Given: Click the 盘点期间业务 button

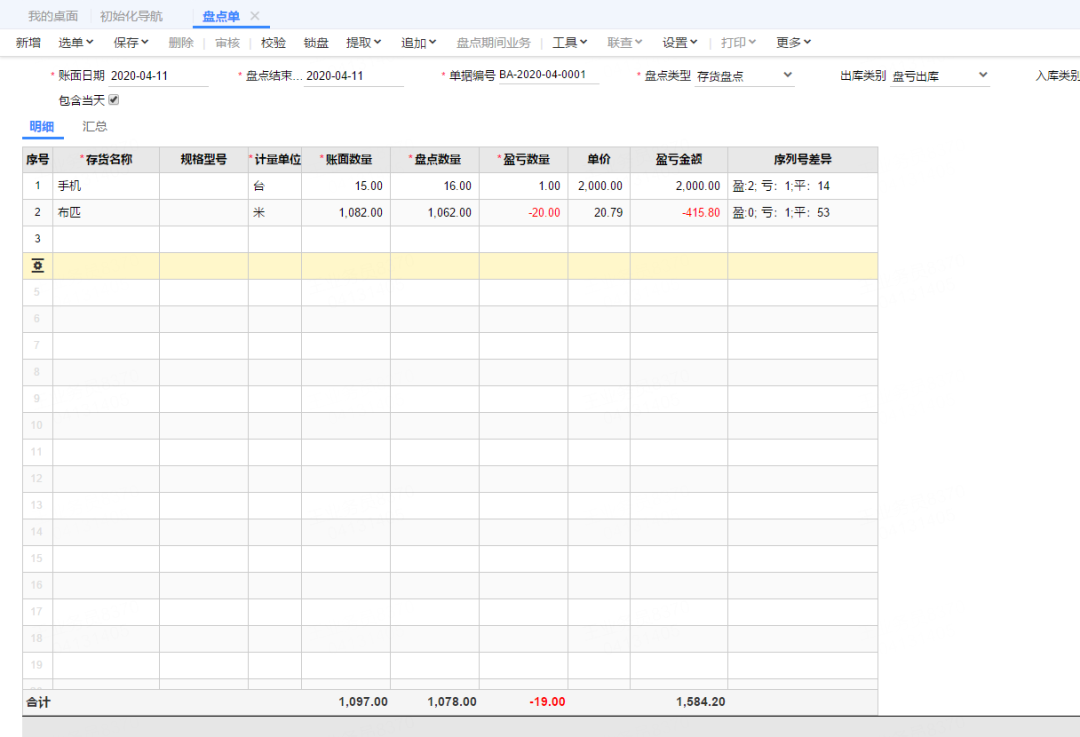Looking at the screenshot, I should coord(493,43).
